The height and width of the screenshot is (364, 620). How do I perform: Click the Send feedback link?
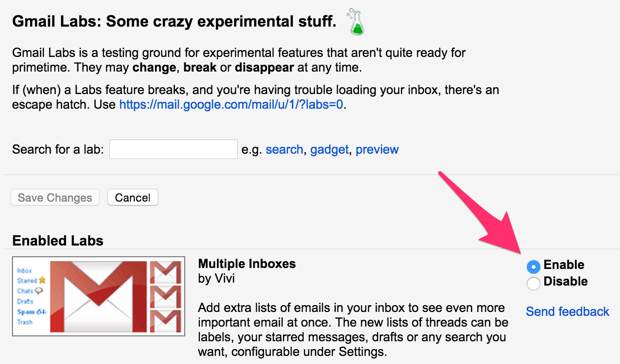coord(567,311)
